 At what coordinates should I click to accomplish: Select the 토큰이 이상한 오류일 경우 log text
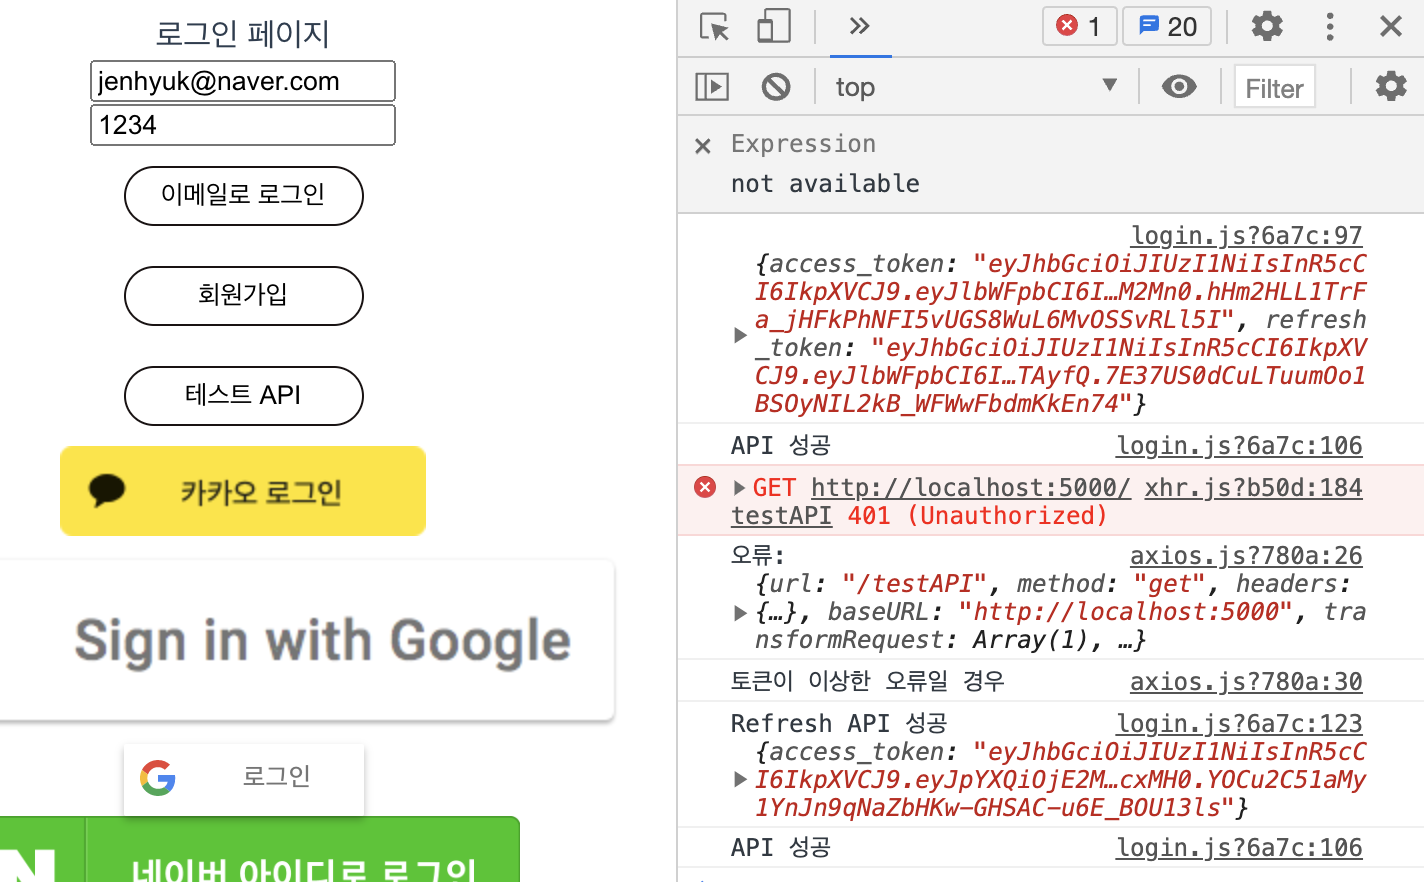coord(867,681)
